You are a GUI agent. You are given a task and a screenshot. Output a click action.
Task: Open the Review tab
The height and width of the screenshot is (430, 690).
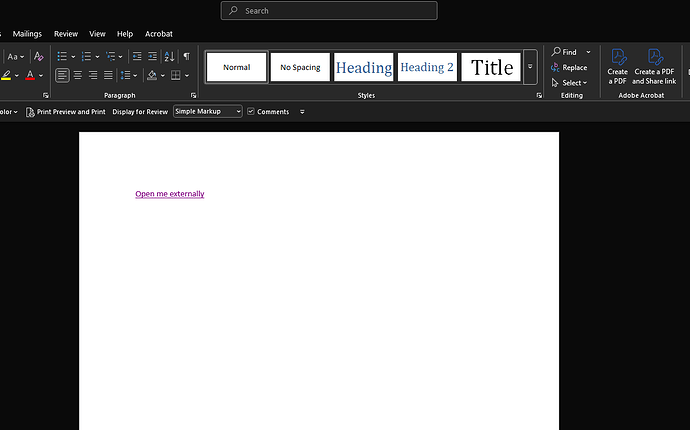[x=66, y=34]
